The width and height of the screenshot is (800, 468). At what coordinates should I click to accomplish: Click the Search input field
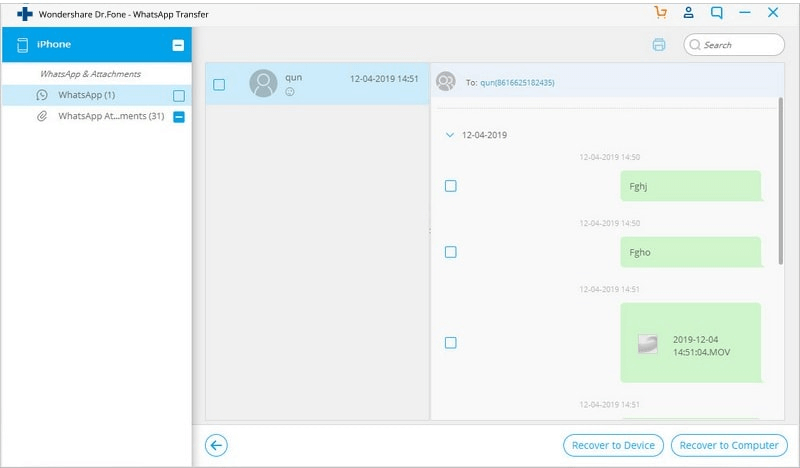point(740,45)
